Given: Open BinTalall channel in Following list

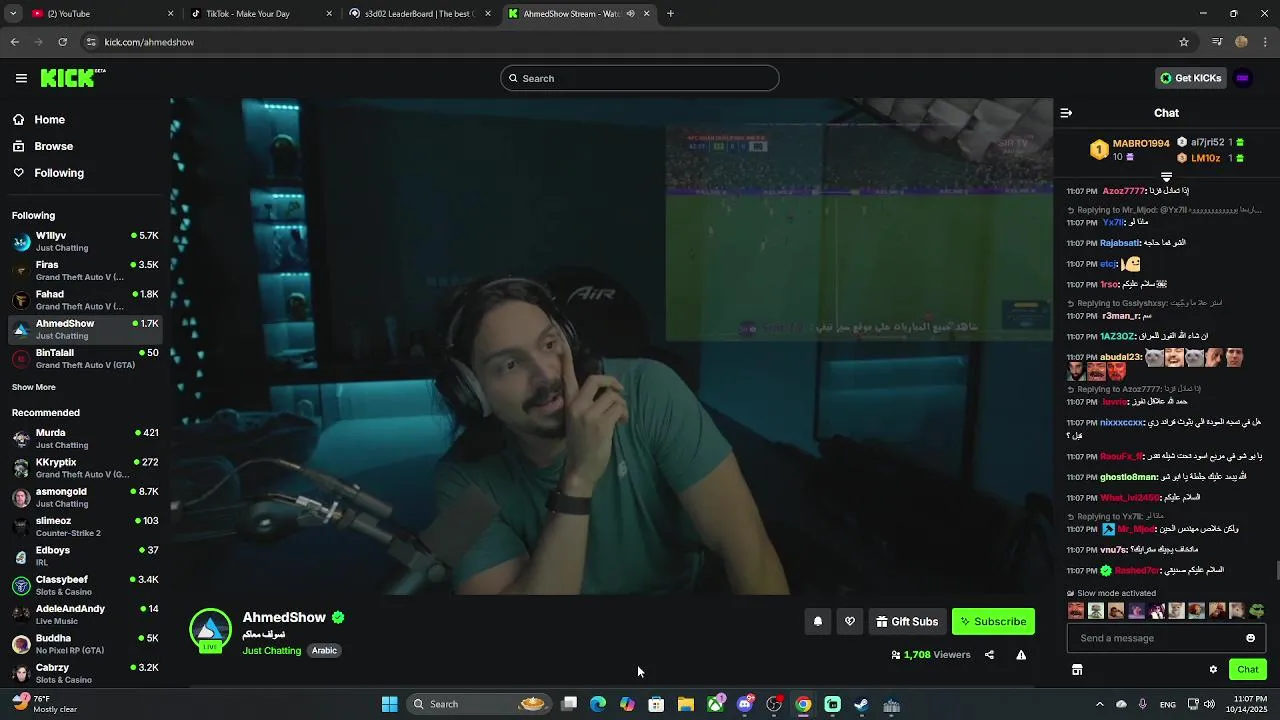Looking at the screenshot, I should point(85,358).
